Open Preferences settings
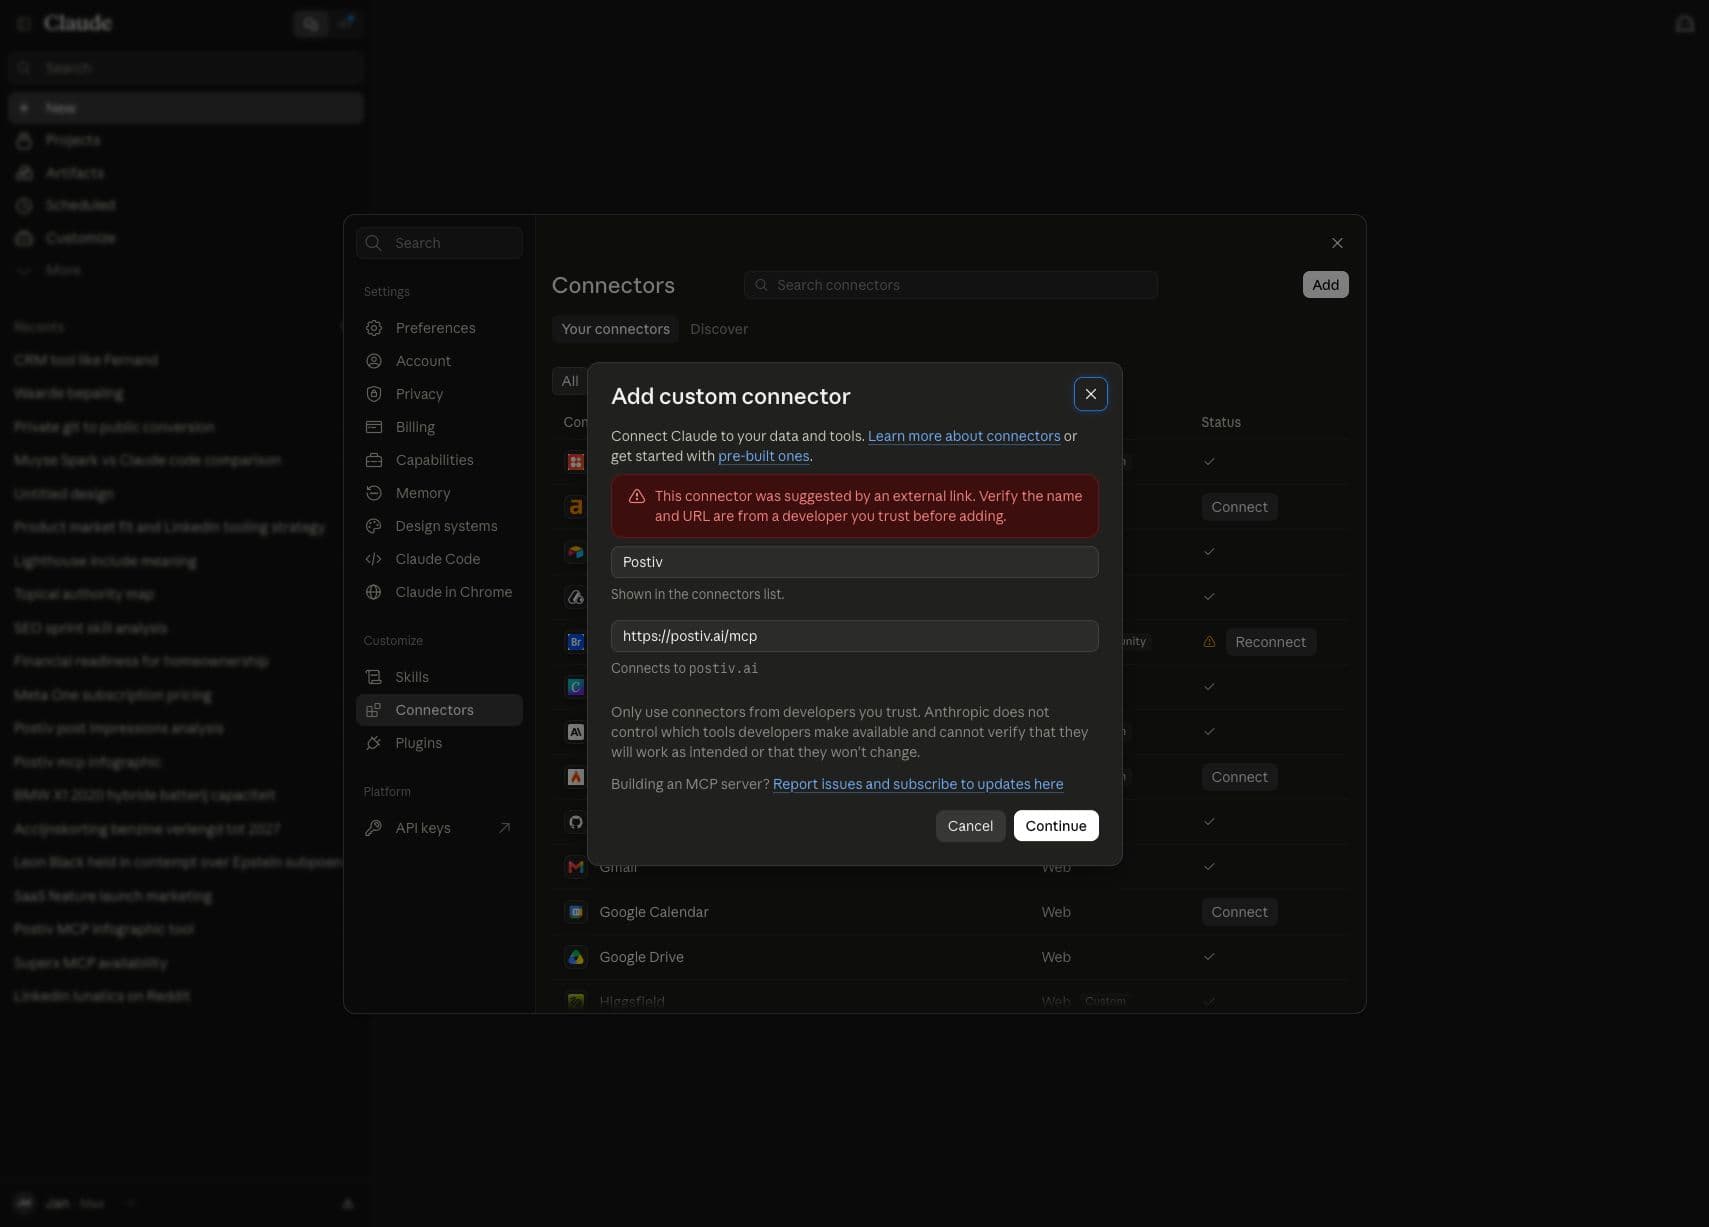This screenshot has height=1227, width=1709. coord(439,328)
